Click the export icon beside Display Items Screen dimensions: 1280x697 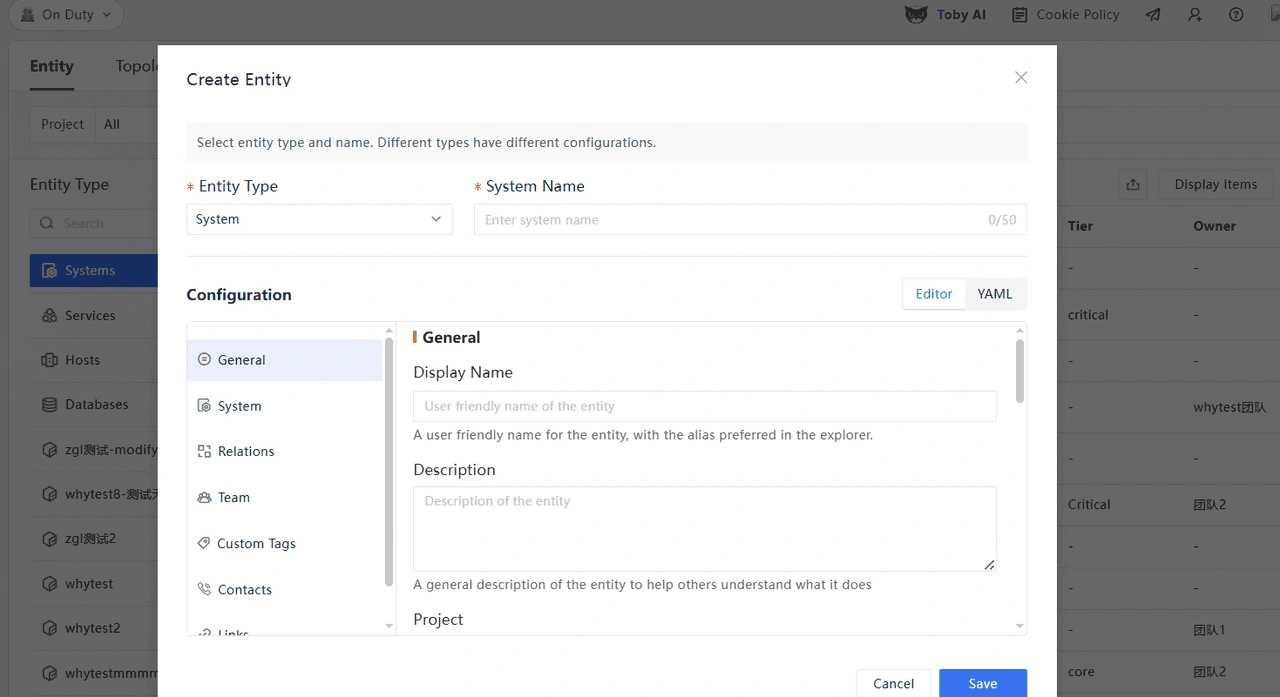coord(1133,184)
